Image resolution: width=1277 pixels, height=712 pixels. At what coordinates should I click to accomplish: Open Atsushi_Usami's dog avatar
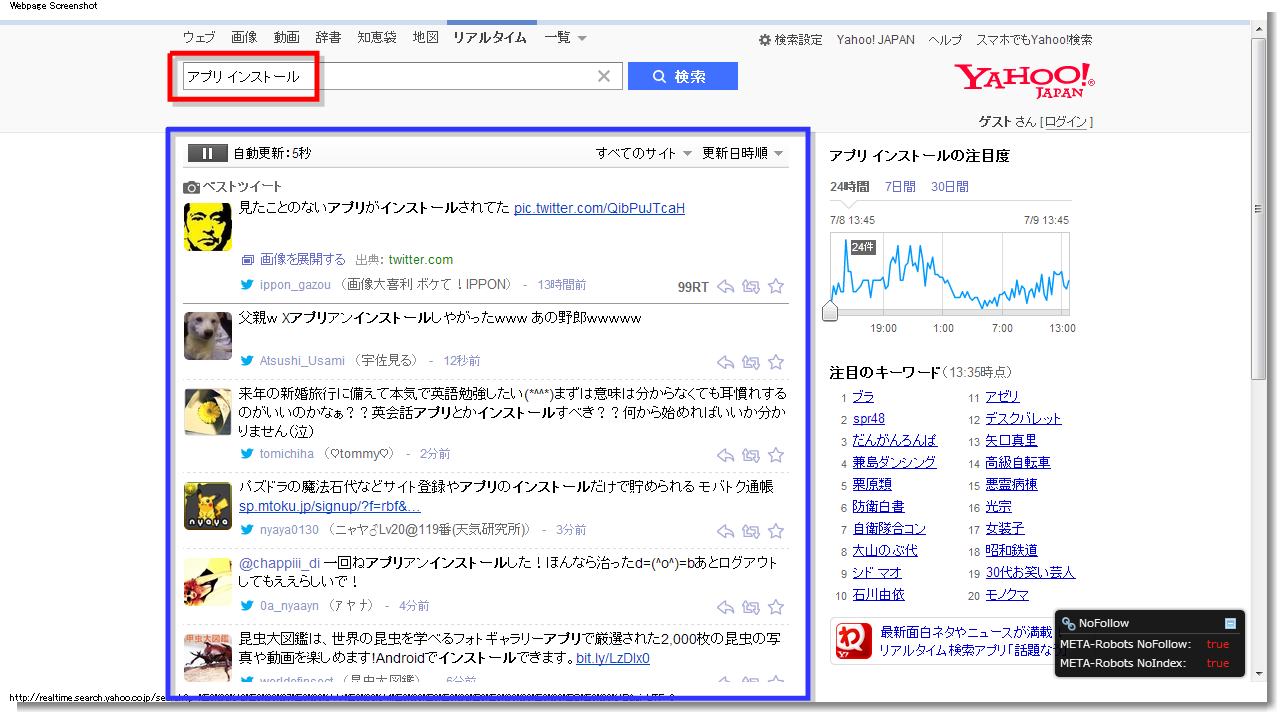click(208, 336)
